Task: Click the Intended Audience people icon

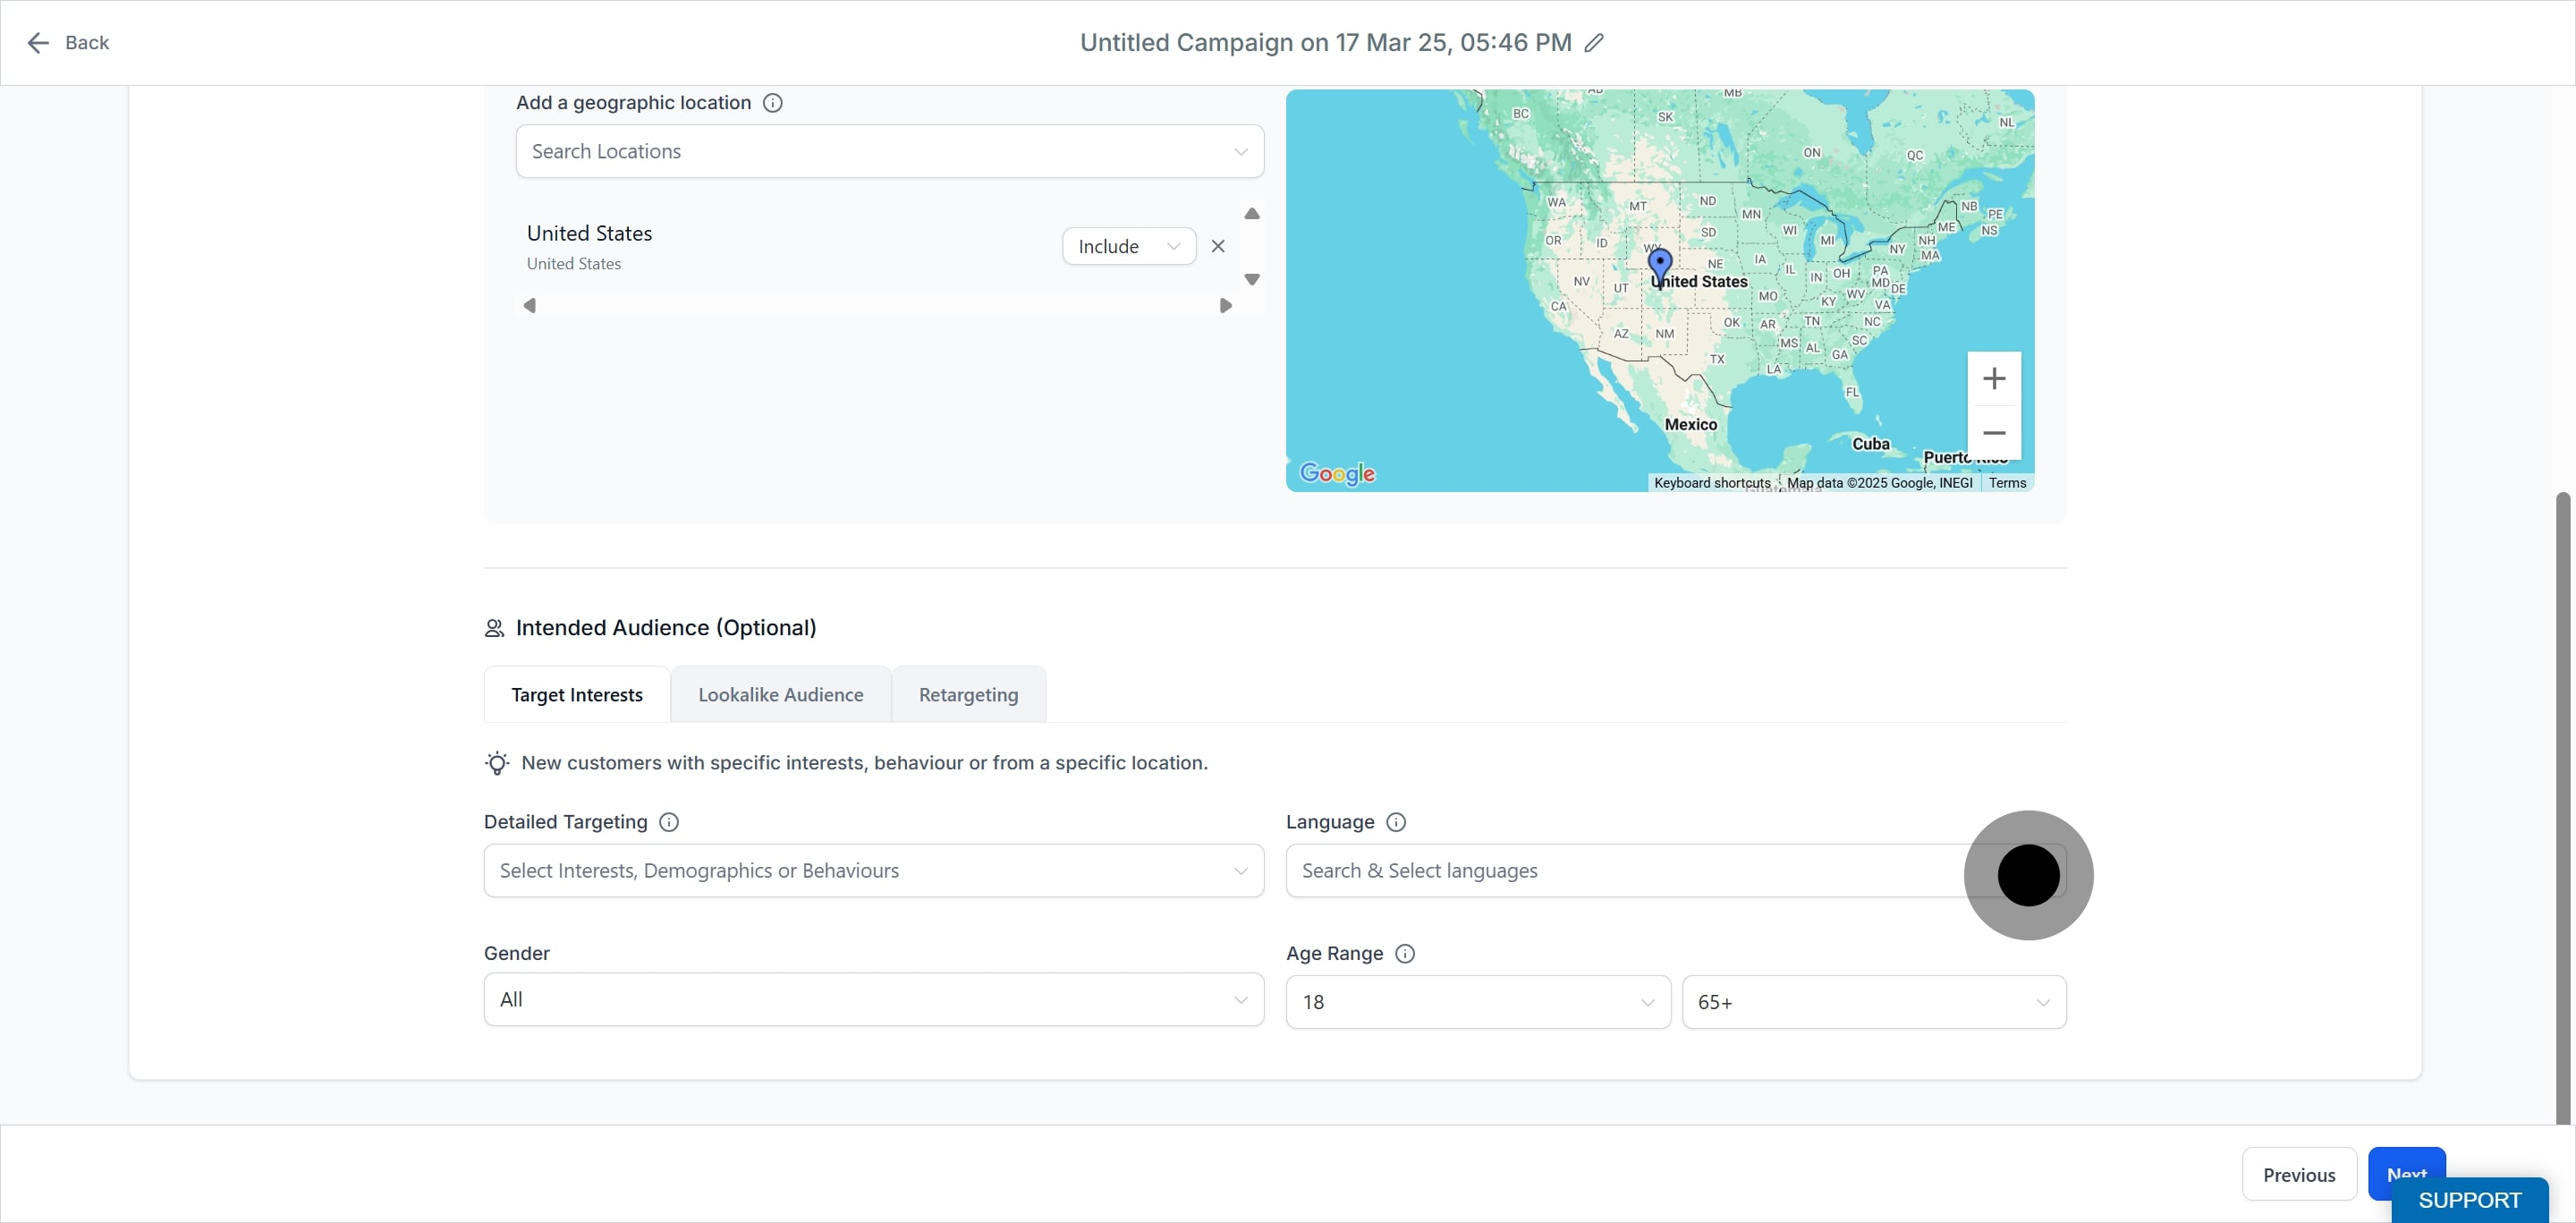Action: click(494, 627)
